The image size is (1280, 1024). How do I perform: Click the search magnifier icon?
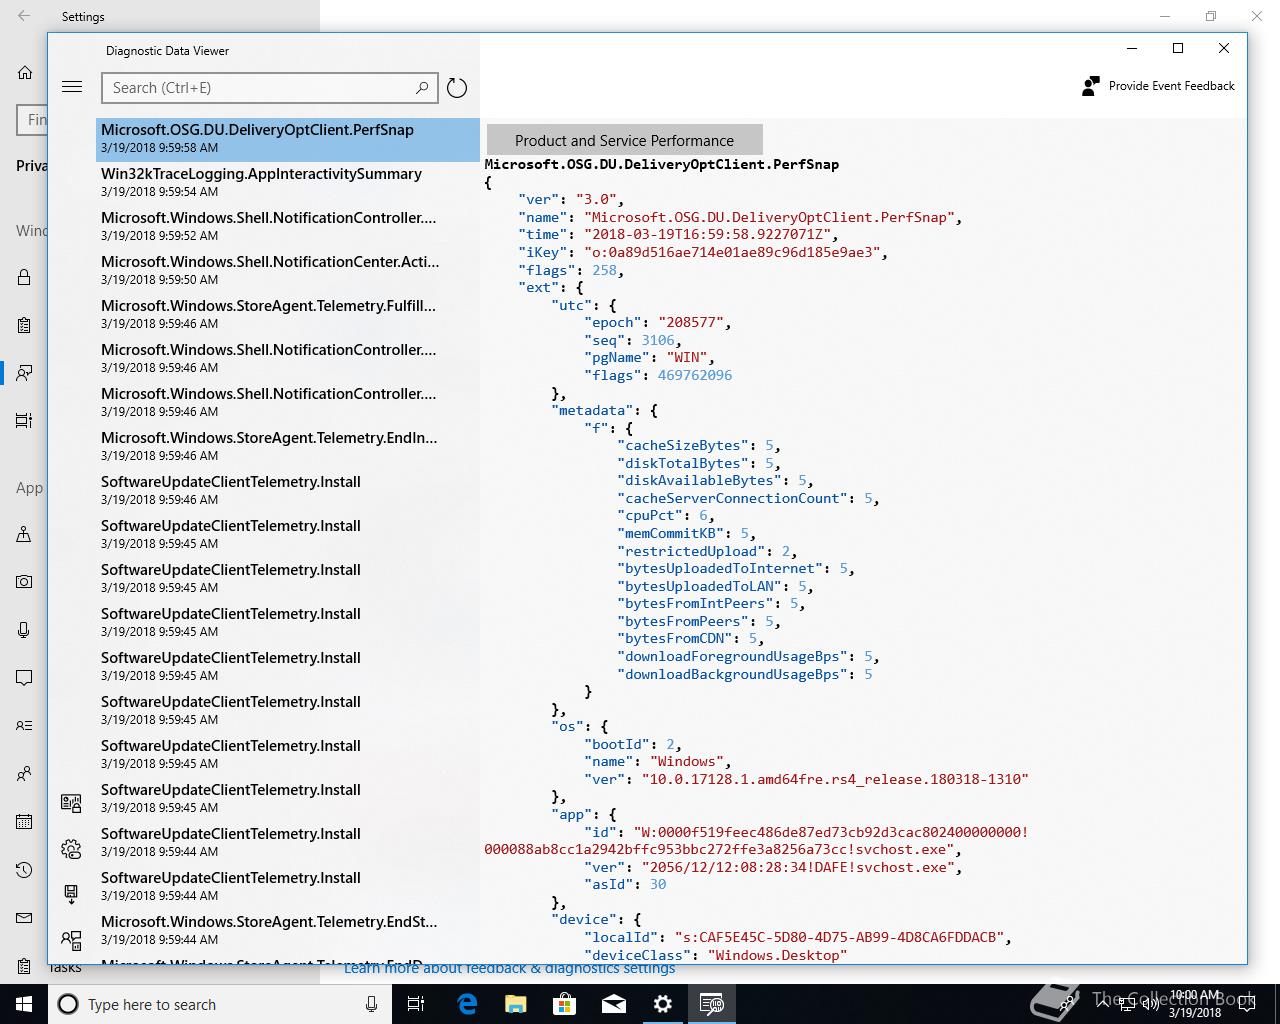pyautogui.click(x=422, y=88)
